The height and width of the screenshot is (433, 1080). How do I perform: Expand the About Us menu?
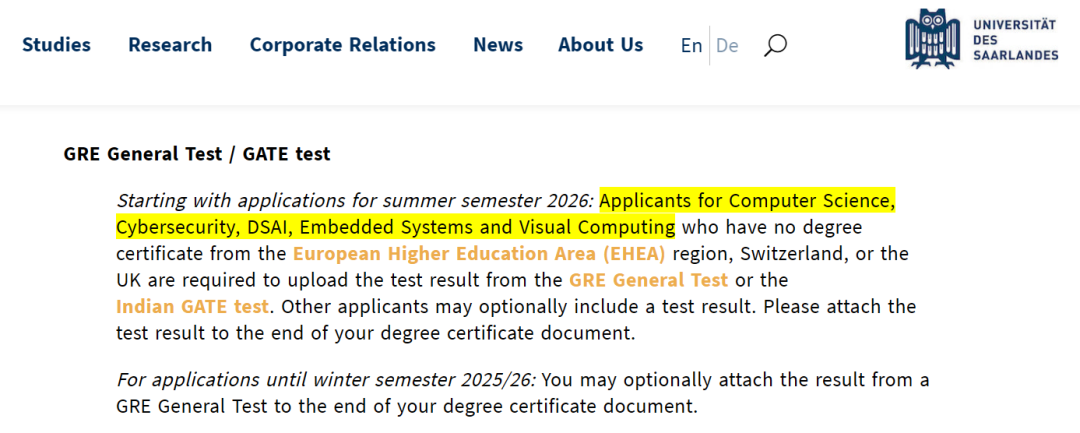(601, 45)
